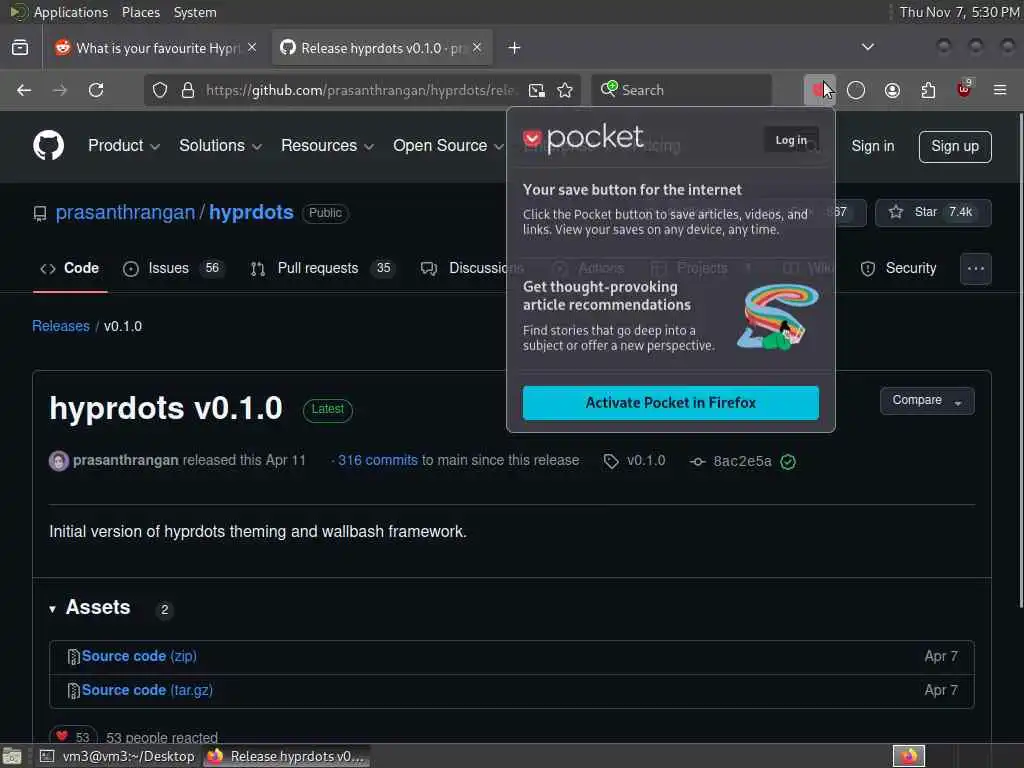
Task: Click the Release hyprdots taskbar window item
Action: click(287, 756)
